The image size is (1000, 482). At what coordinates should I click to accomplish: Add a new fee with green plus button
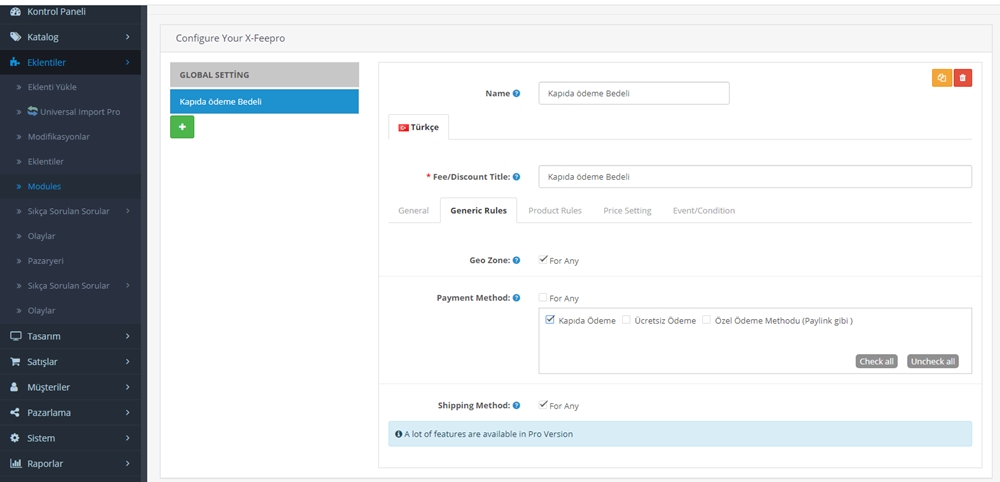click(x=182, y=127)
